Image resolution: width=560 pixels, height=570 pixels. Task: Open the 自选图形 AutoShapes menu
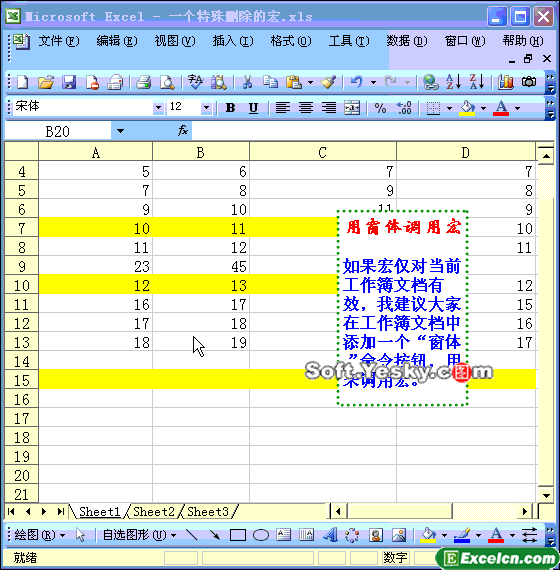pos(139,535)
